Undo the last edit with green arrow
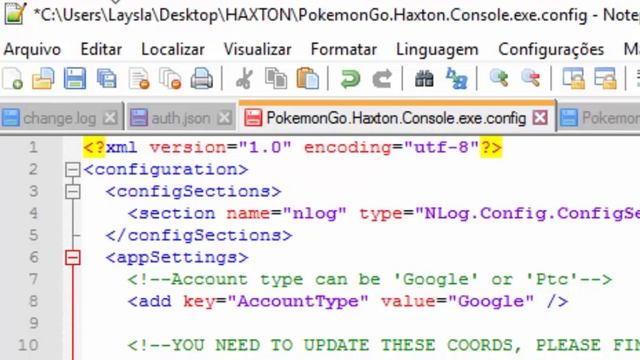Image resolution: width=640 pixels, height=360 pixels. pos(350,78)
